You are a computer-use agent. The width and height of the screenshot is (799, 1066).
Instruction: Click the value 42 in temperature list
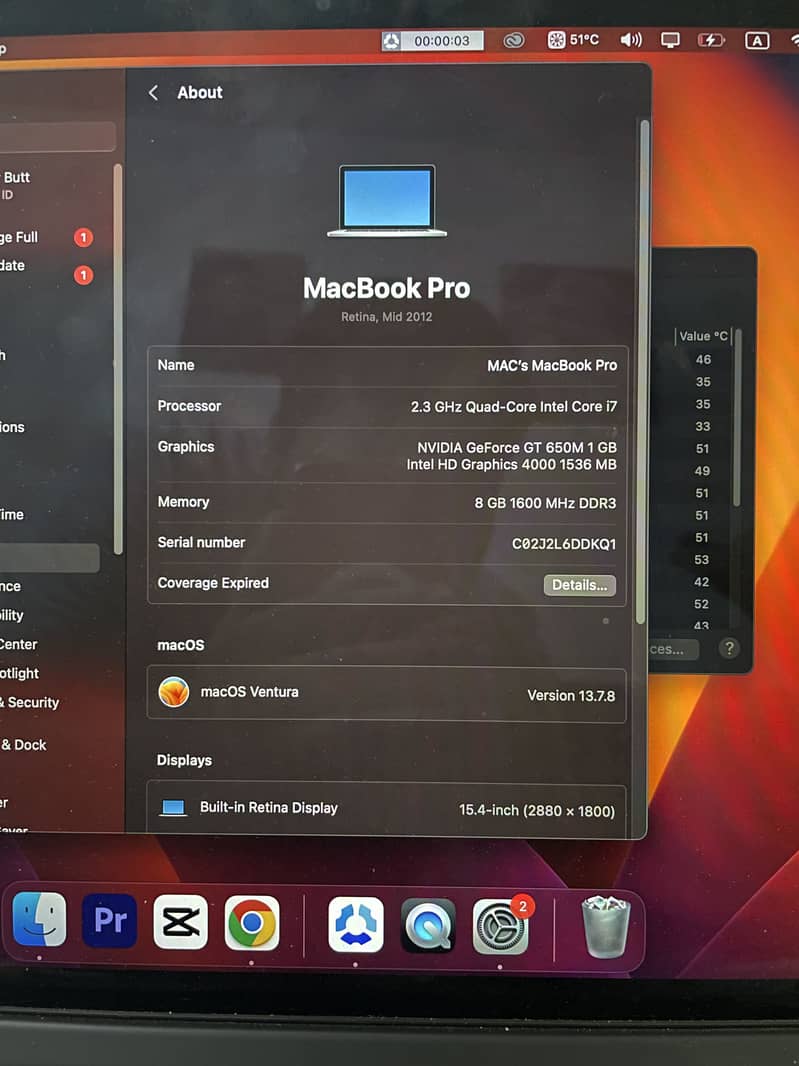(702, 582)
